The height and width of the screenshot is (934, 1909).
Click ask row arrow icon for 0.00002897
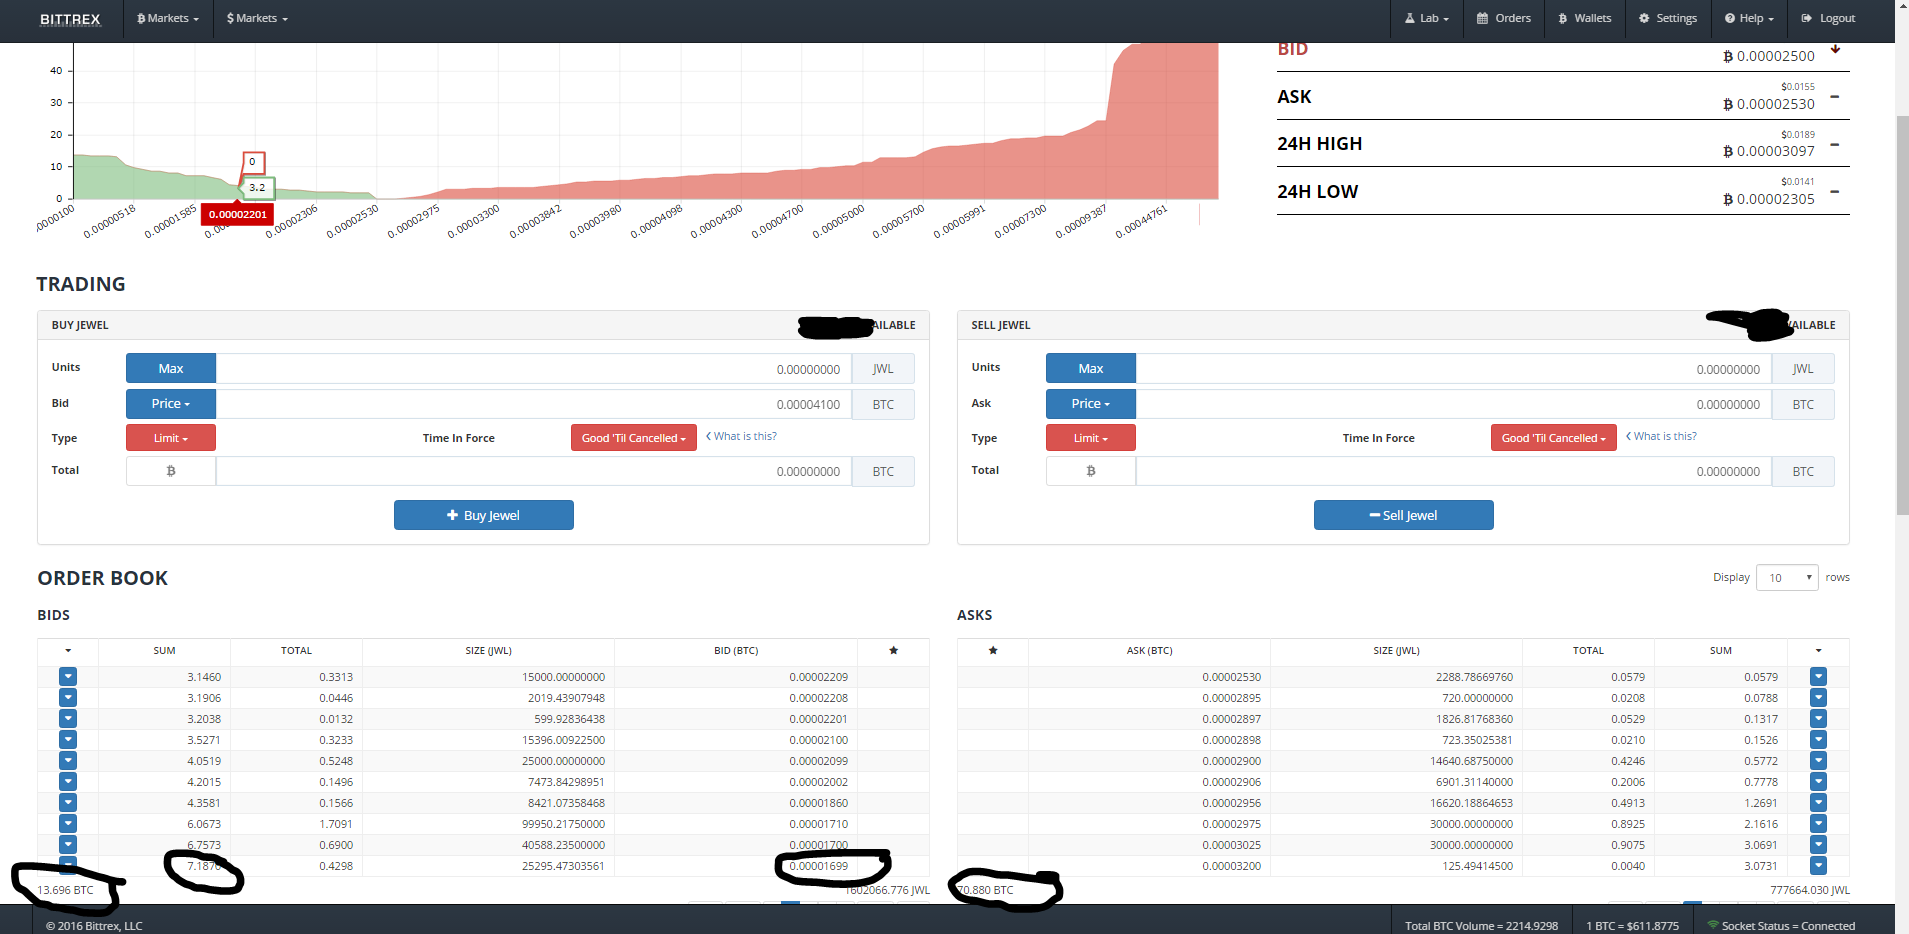(1818, 719)
